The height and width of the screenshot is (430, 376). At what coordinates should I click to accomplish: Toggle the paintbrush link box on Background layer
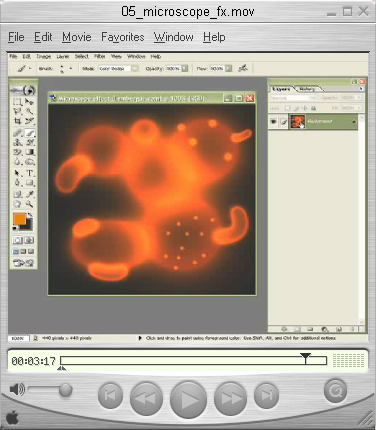coord(283,121)
